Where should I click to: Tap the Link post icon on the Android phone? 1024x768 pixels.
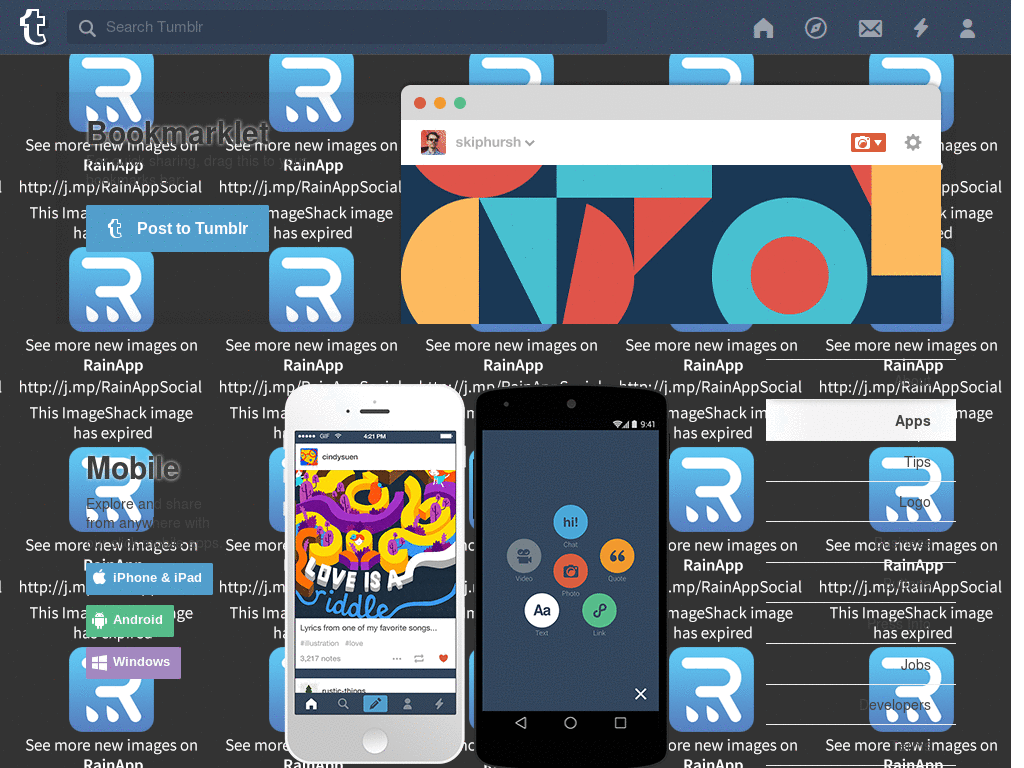[599, 611]
